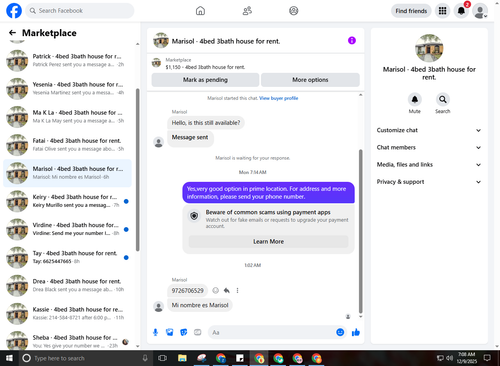
Task: Open View buyer profile link
Action: pyautogui.click(x=279, y=98)
